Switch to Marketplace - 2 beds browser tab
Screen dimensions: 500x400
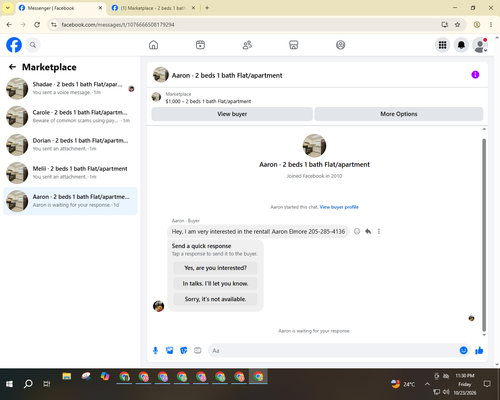(153, 8)
